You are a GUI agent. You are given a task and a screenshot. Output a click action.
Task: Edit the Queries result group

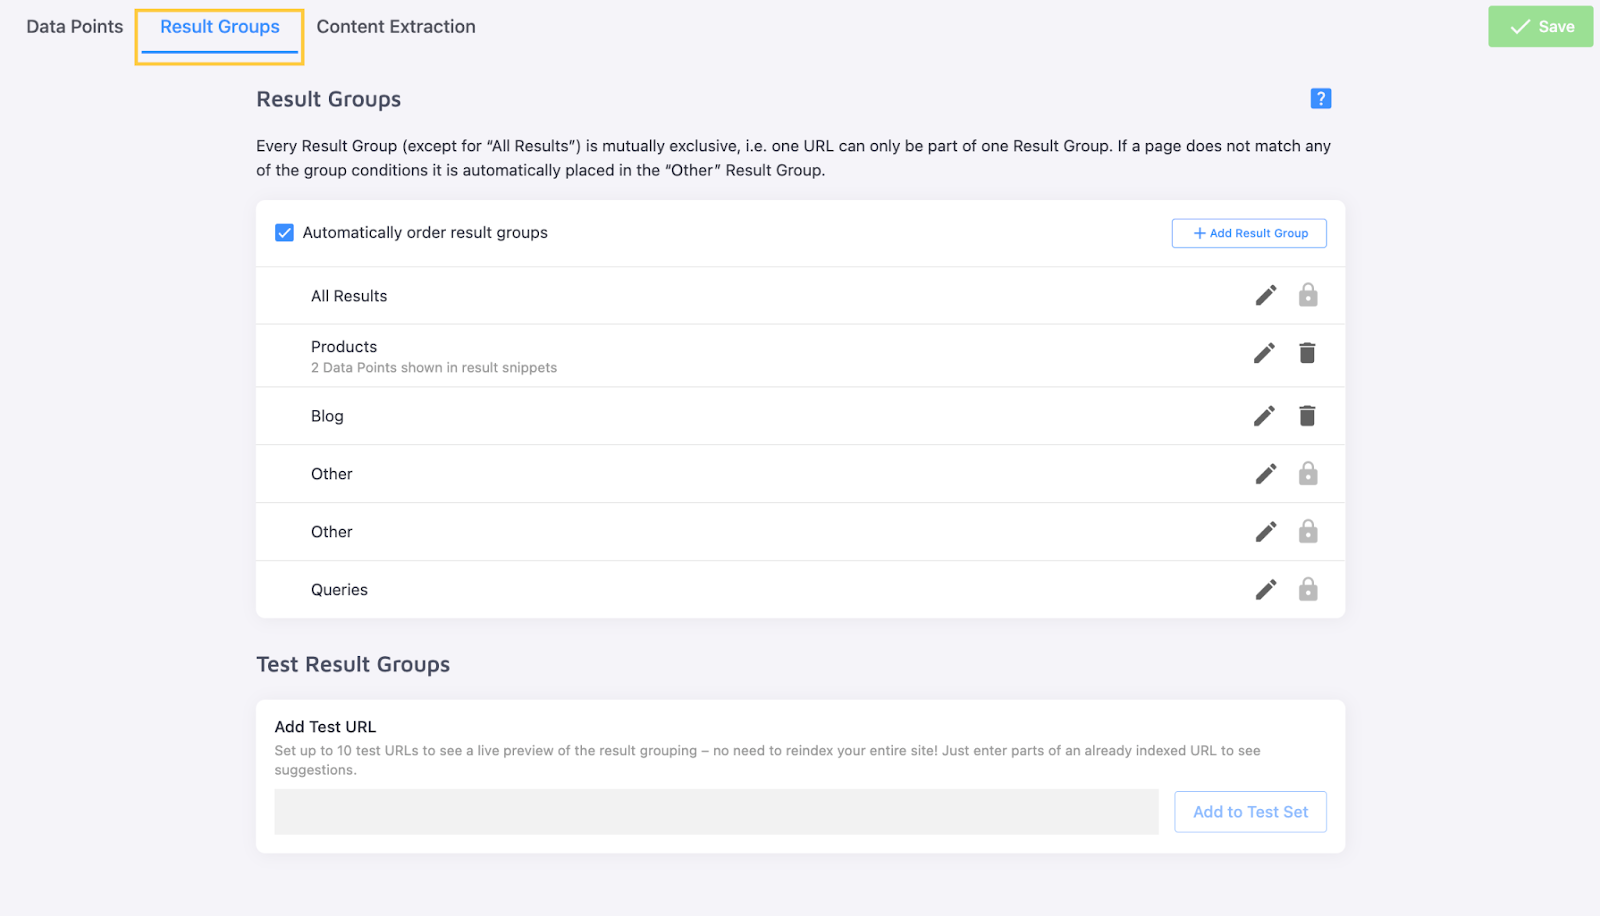point(1266,590)
